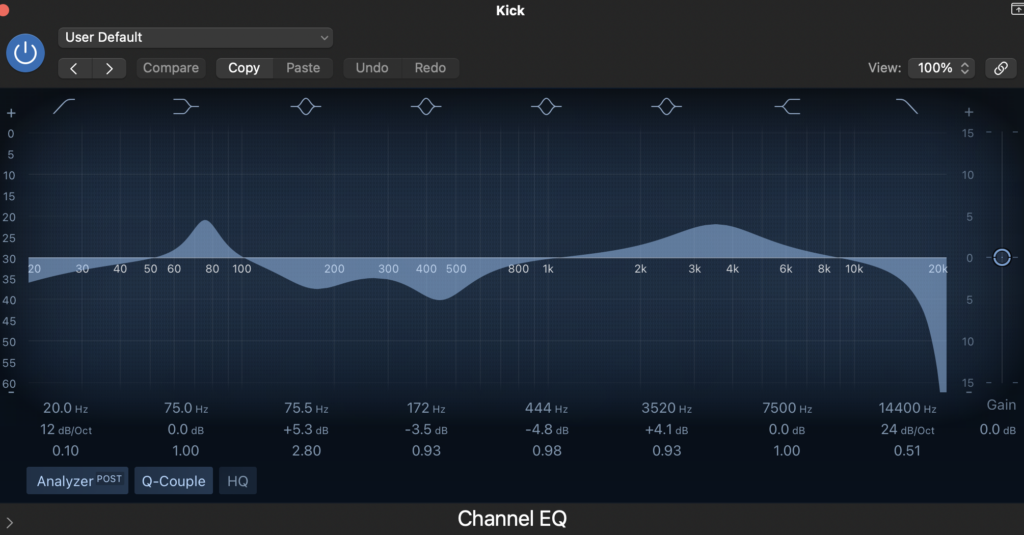Expand the disclosure arrow at bottom left
Viewport: 1024px width, 535px height.
[9, 521]
